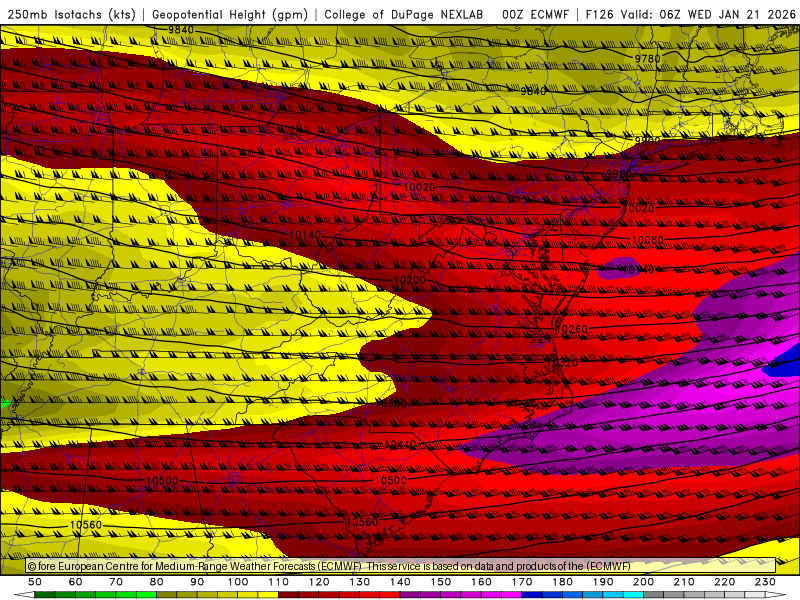800x600 pixels.
Task: Click the 10080 height contour label
Action: click(648, 240)
